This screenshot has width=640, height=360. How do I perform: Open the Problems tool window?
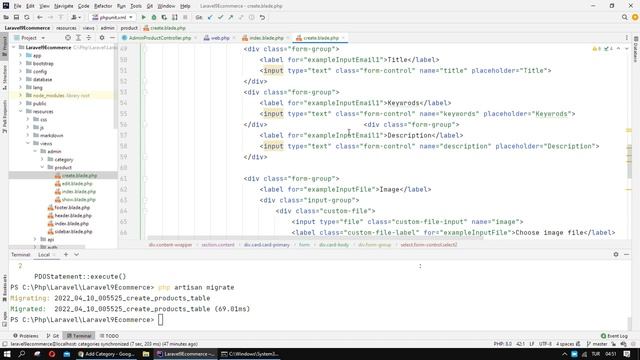pyautogui.click(x=26, y=336)
